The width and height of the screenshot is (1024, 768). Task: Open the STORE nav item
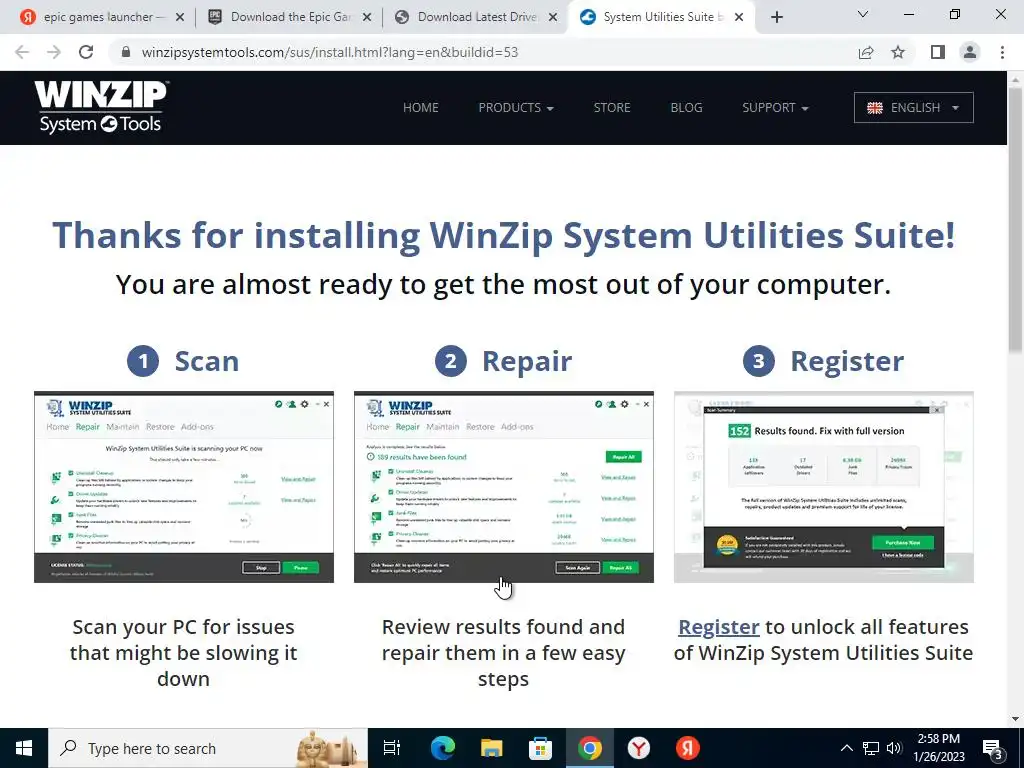coord(612,108)
